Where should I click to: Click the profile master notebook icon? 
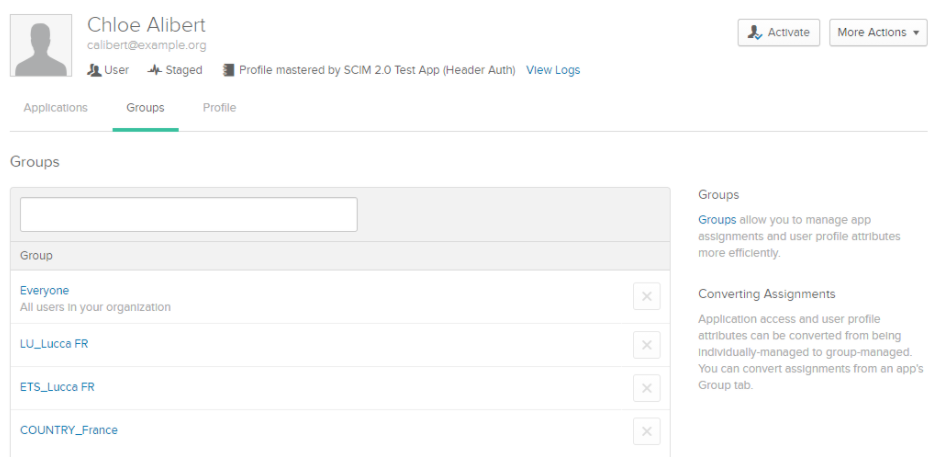coord(228,70)
